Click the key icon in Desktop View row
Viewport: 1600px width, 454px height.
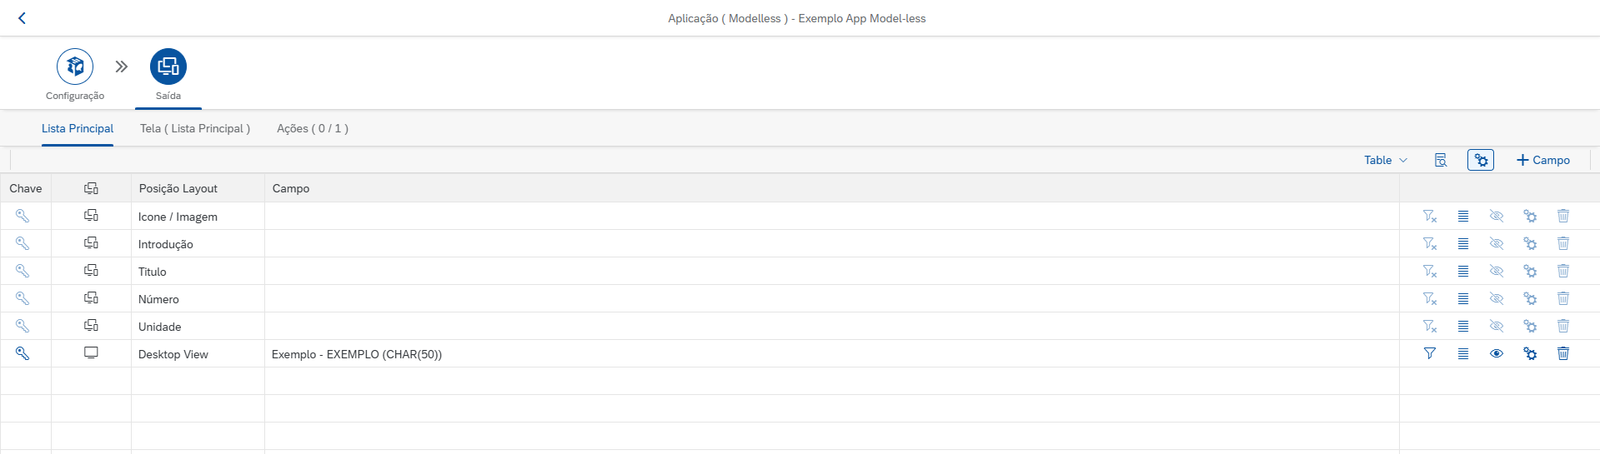coord(22,353)
